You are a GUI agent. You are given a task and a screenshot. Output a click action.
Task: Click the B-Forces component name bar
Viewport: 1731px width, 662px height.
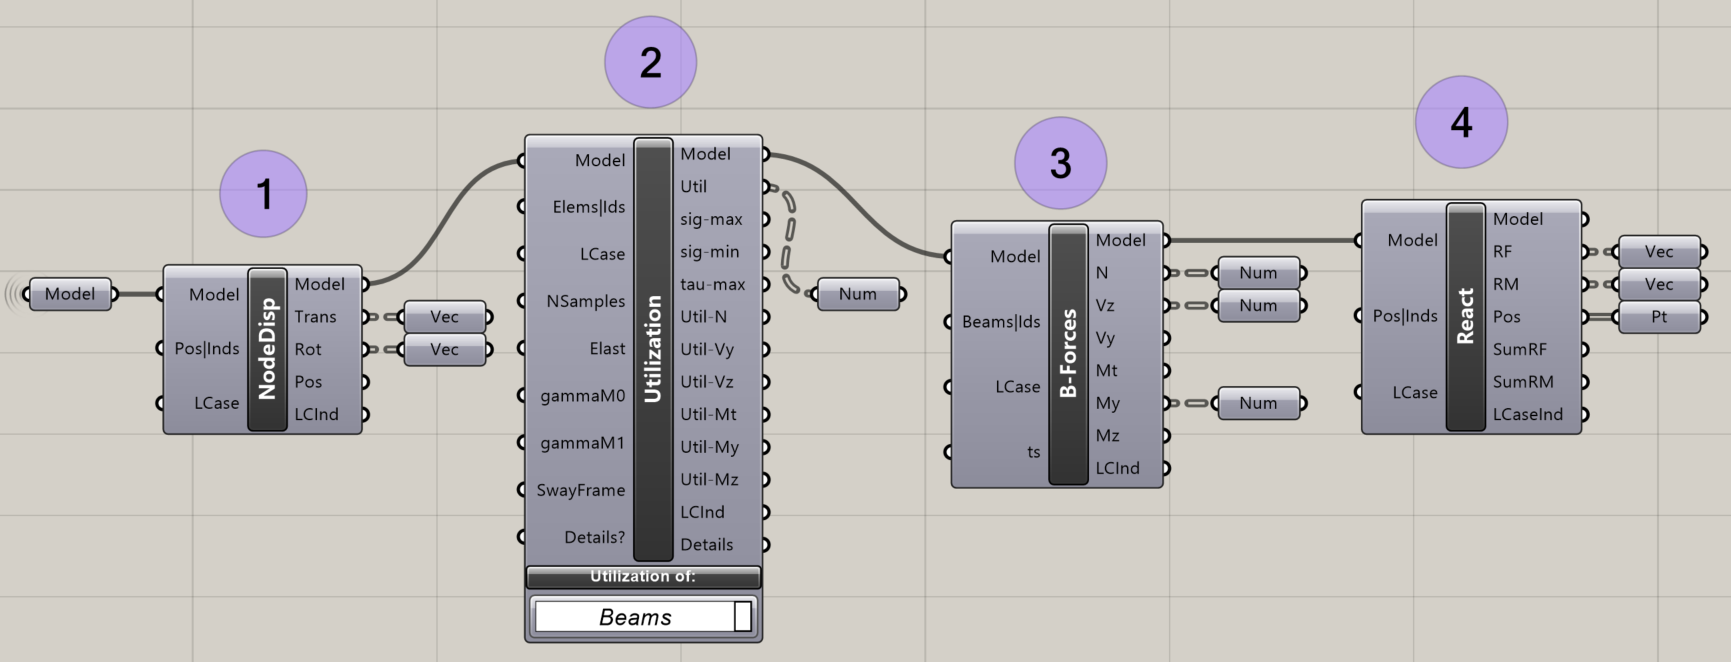[x=1068, y=354]
